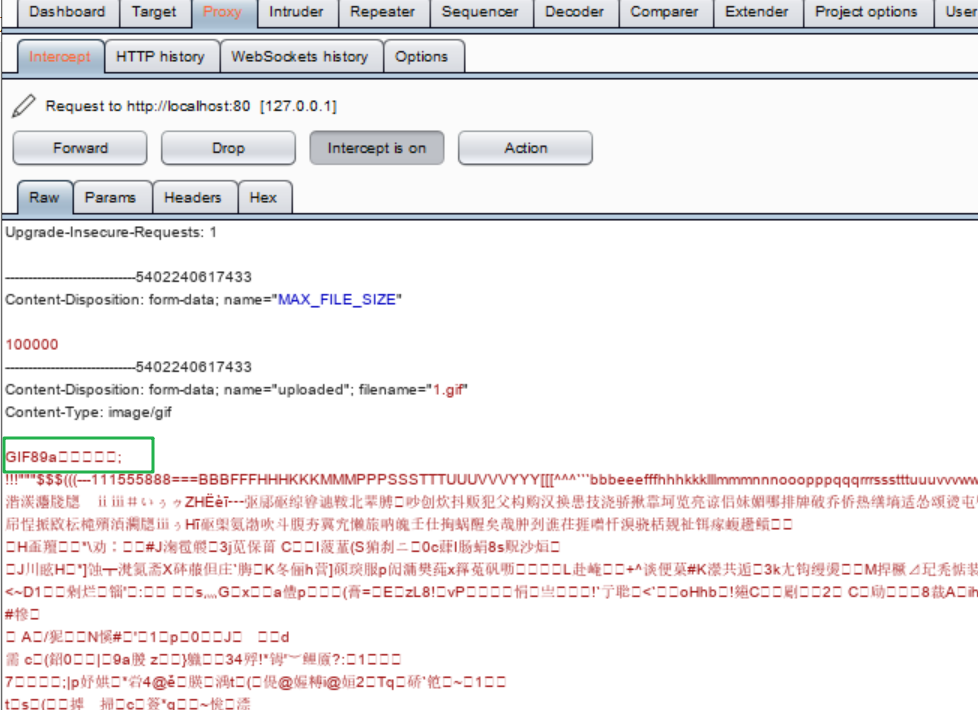Drop the intercepted request
The image size is (978, 710).
pos(228,148)
